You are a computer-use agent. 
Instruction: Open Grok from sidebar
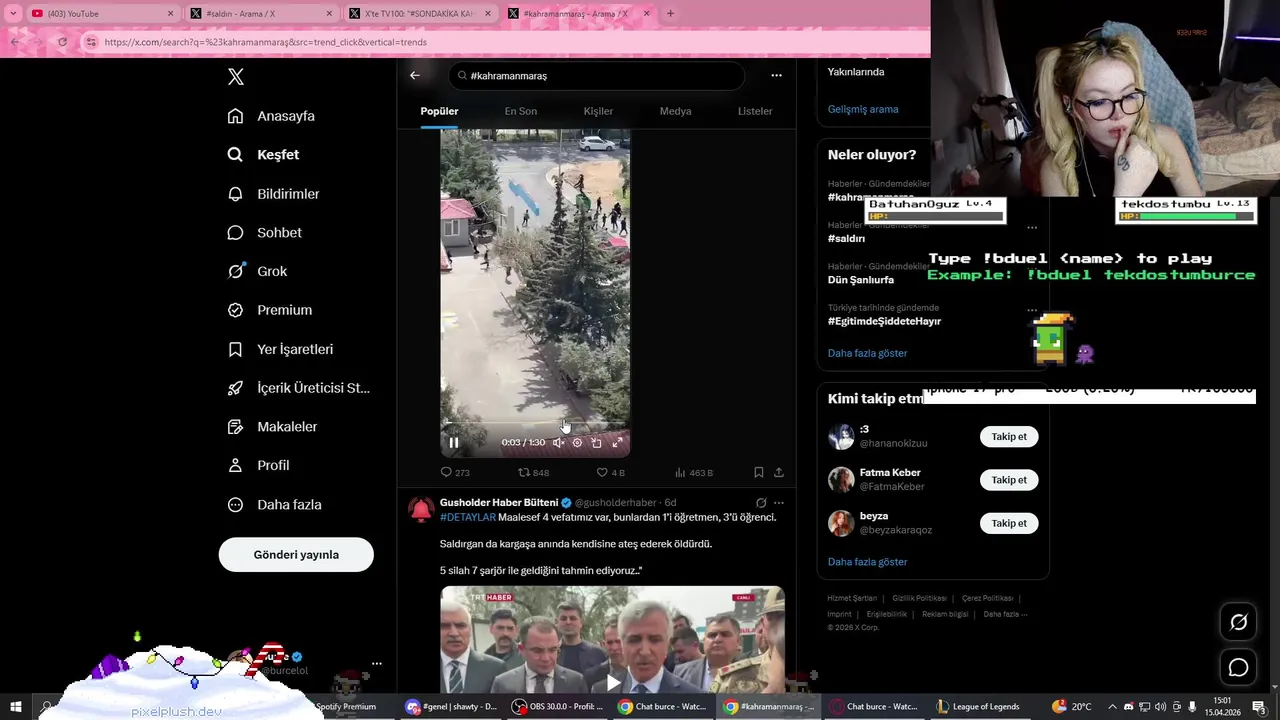[257, 271]
